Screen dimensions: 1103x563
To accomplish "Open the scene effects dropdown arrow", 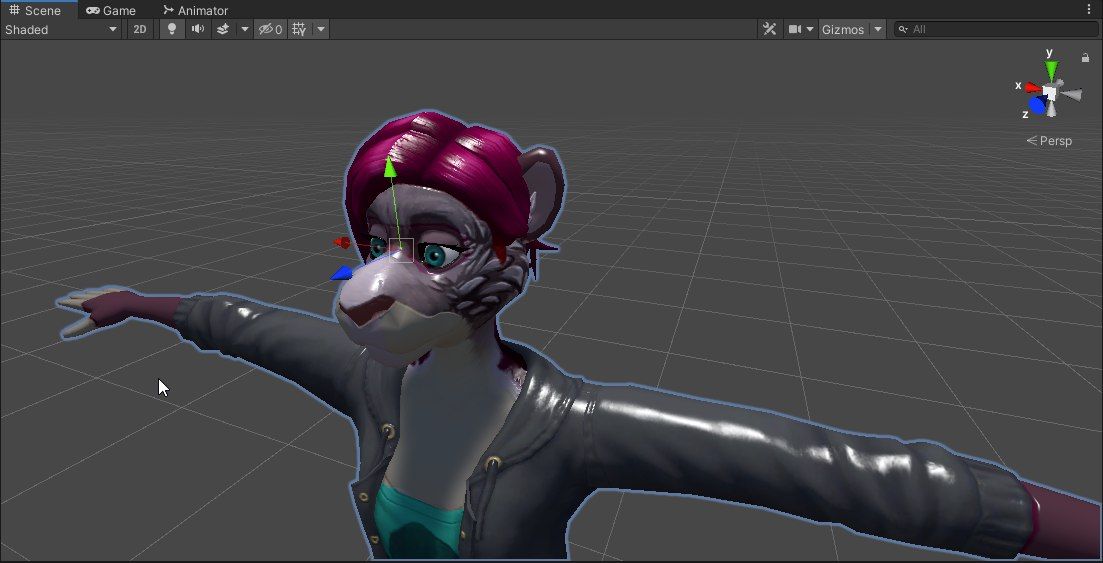I will click(245, 30).
